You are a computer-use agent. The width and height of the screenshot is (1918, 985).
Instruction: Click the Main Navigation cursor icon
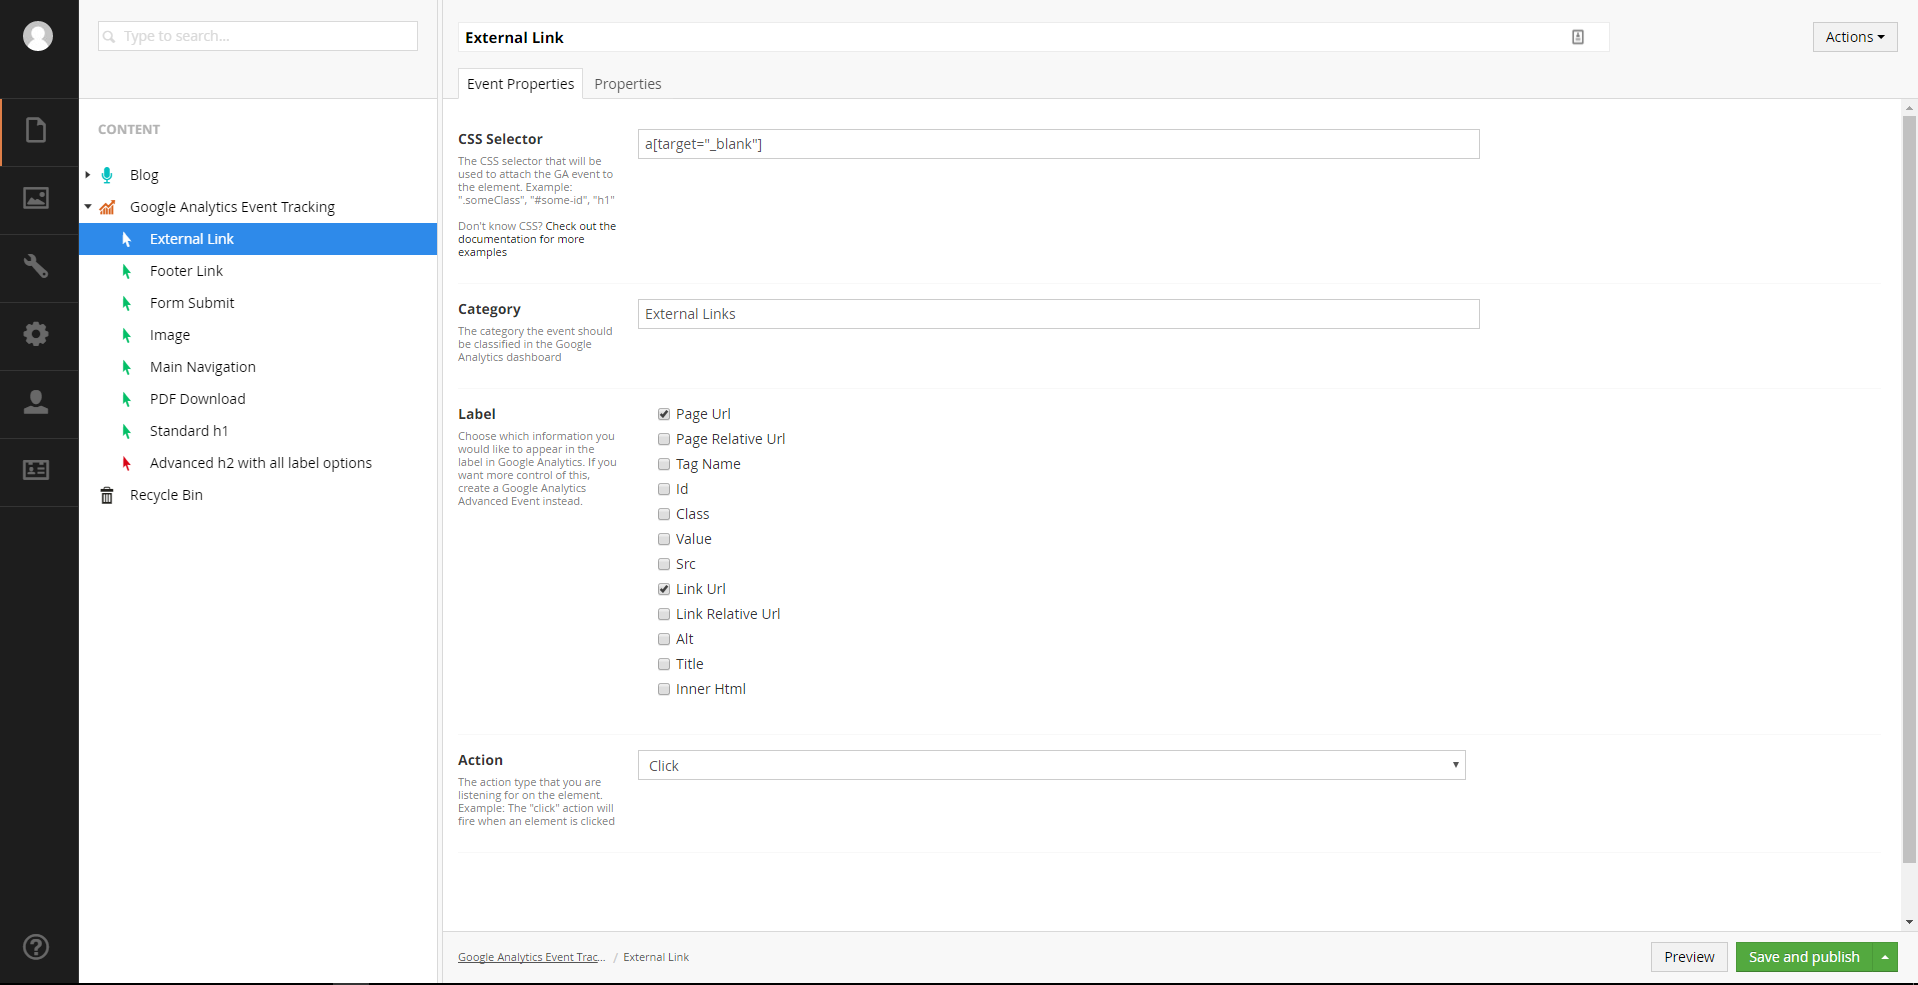(x=127, y=367)
